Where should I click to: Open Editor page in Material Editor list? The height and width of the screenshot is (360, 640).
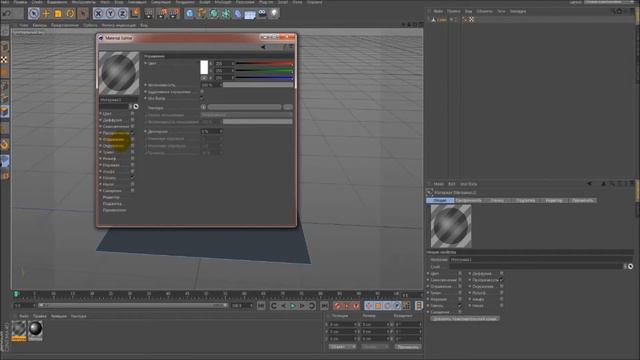(111, 197)
